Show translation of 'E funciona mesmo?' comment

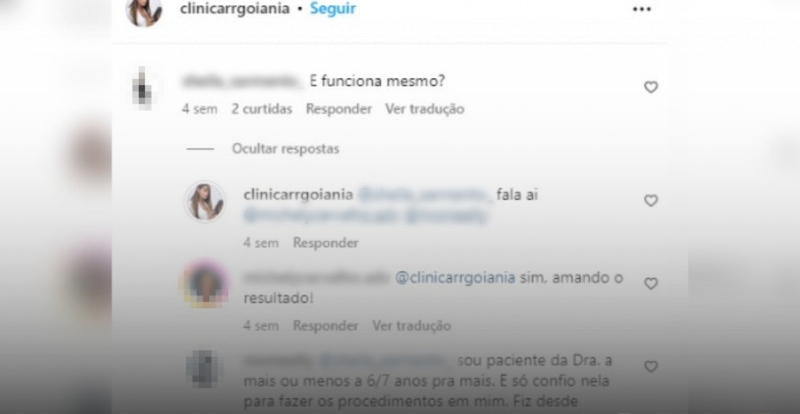424,109
